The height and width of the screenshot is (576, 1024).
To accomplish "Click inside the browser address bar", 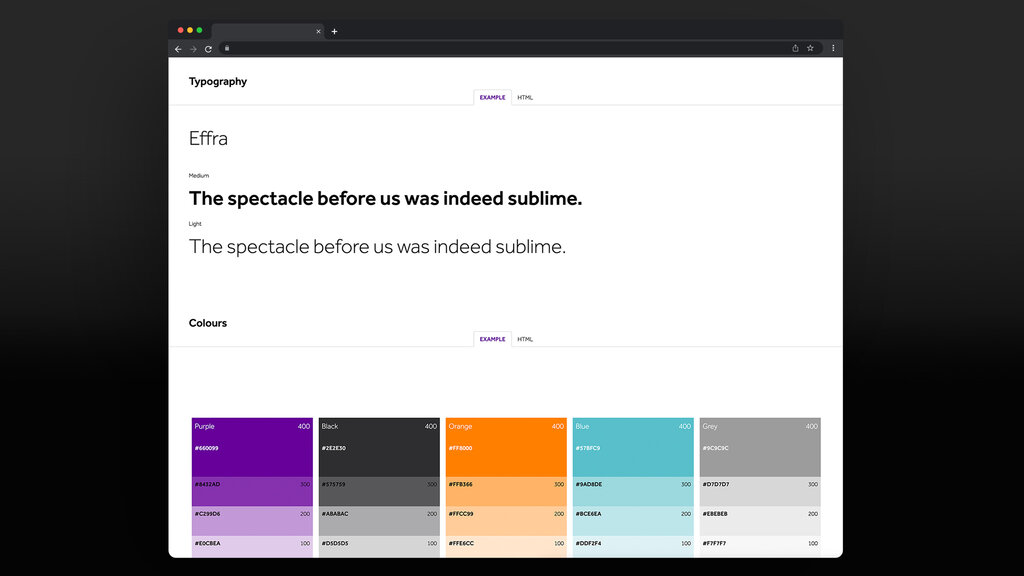I will click(500, 48).
